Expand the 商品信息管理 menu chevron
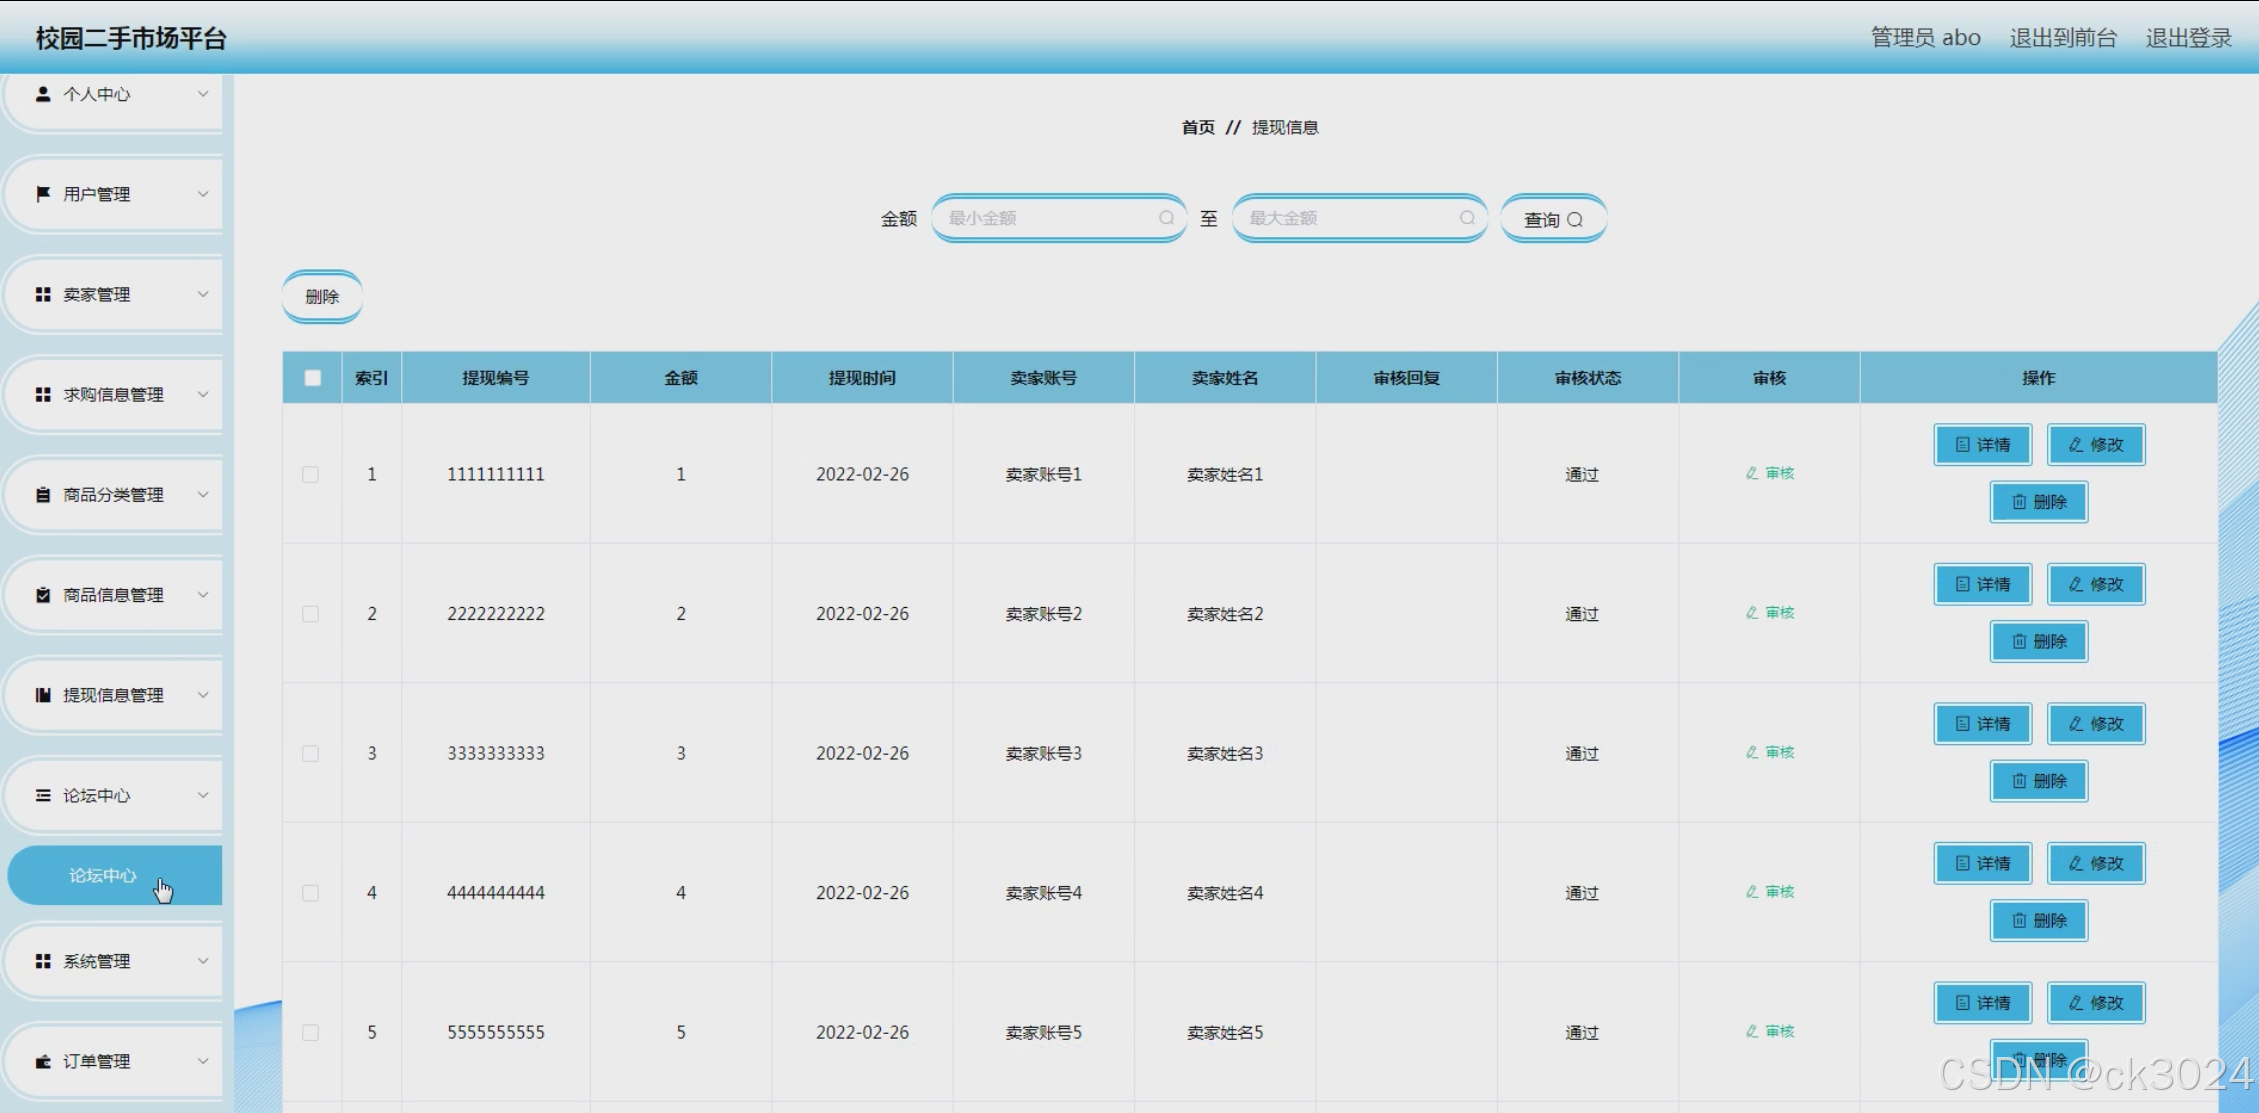The width and height of the screenshot is (2259, 1113). coord(203,595)
